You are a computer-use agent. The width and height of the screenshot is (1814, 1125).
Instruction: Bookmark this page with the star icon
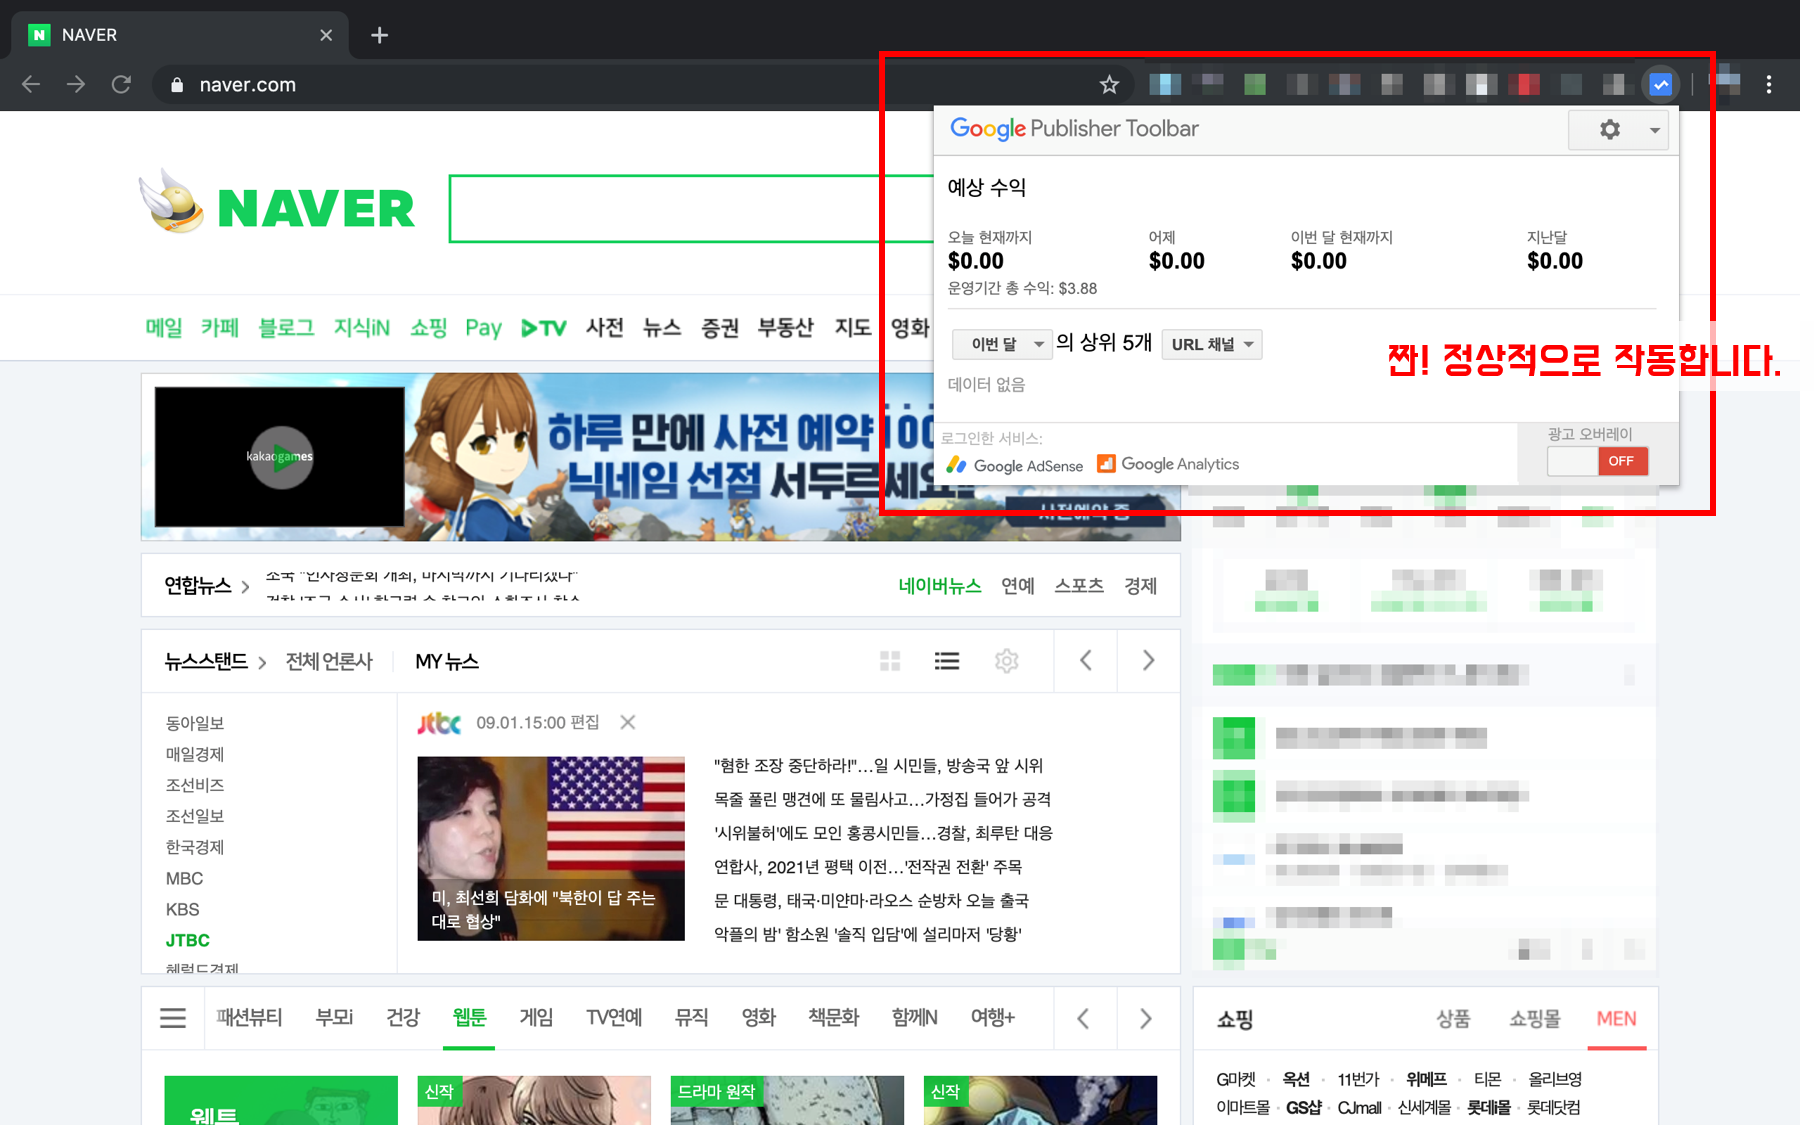(x=1109, y=85)
